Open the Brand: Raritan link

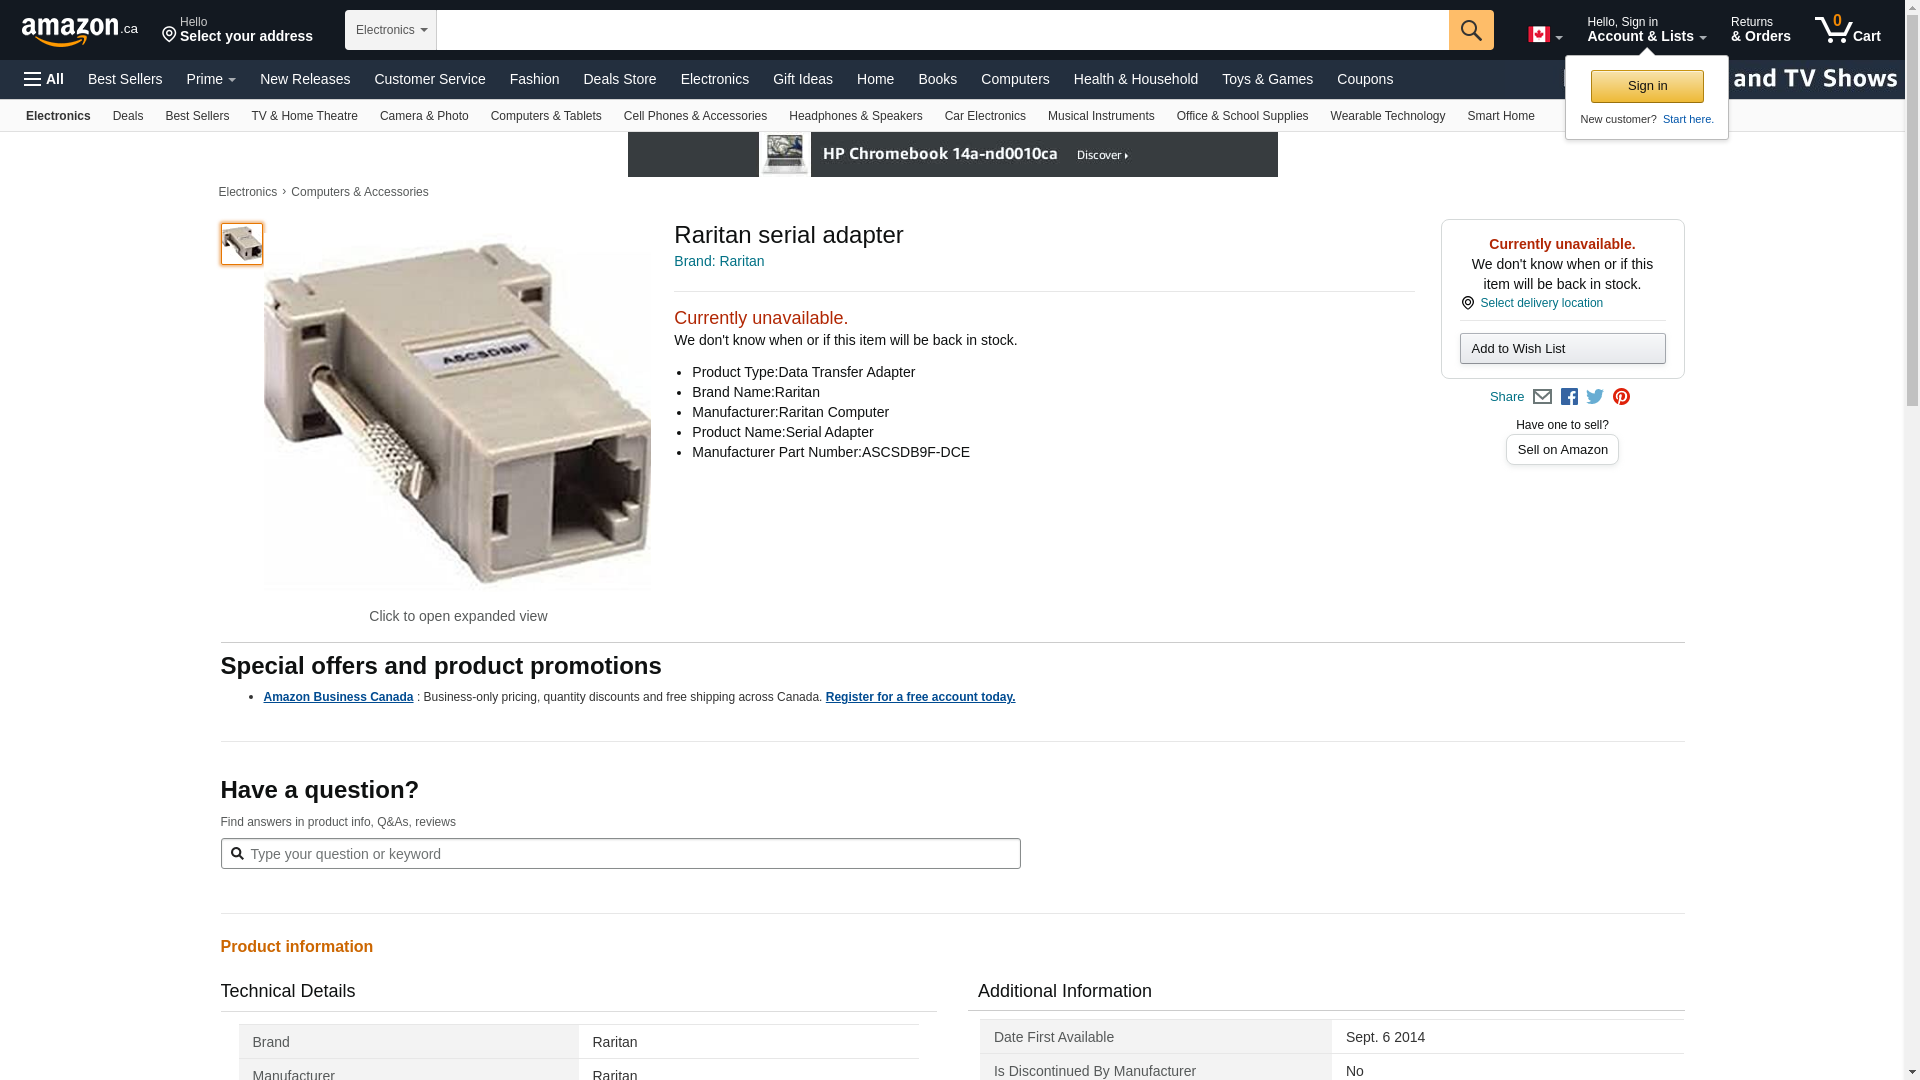click(x=719, y=261)
